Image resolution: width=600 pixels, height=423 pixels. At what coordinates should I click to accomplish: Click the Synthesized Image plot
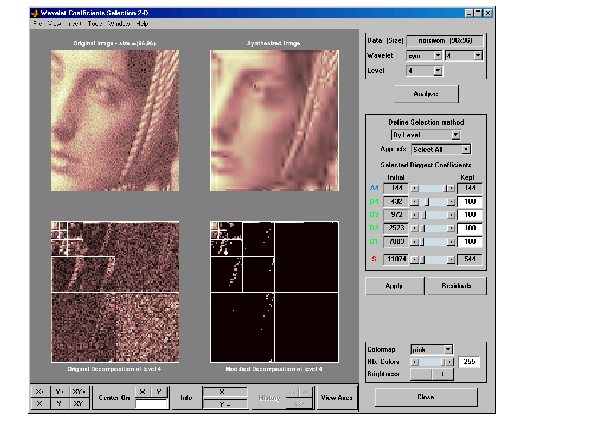pos(274,121)
